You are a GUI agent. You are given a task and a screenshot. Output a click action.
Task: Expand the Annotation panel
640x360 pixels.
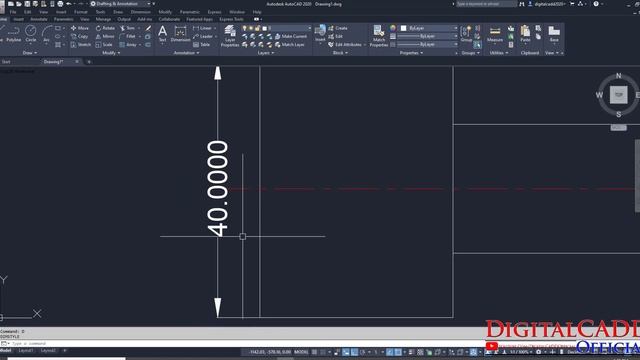[186, 53]
